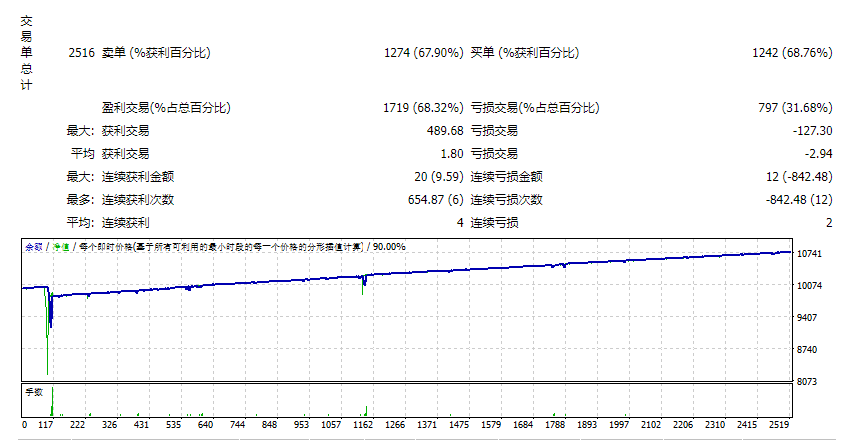The image size is (844, 440).
Task: Click the average profit trade value 1.80
Action: [451, 154]
